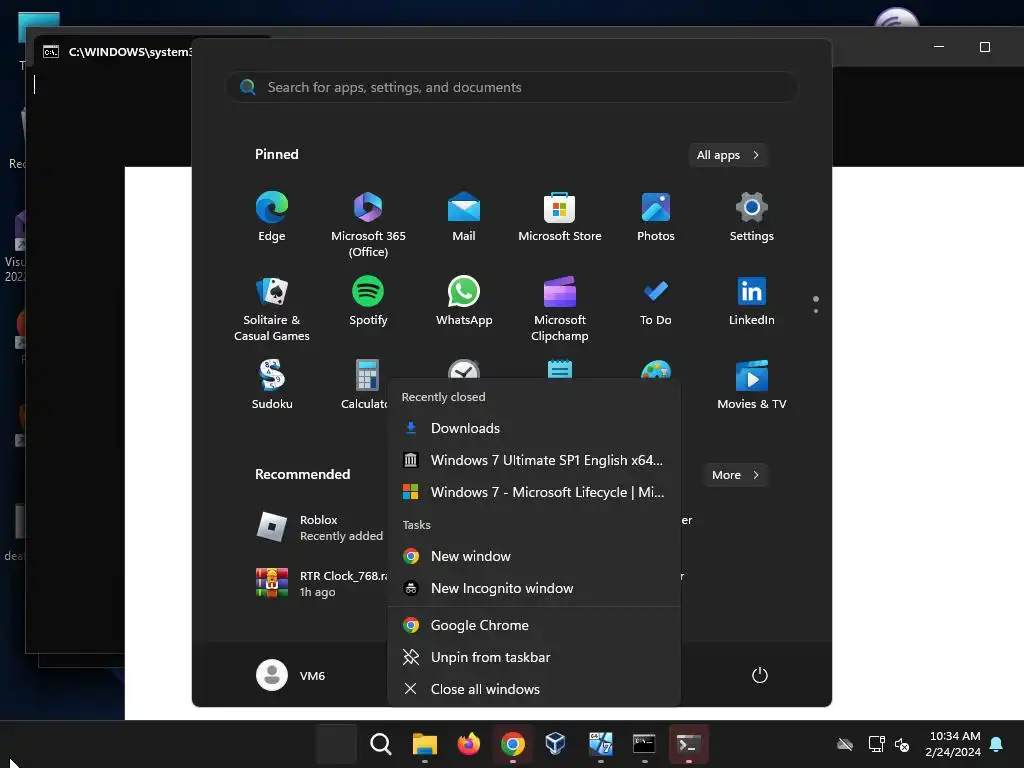Screen dimensions: 1024x768
Task: Open the VM6 user account menu
Action: 291,675
